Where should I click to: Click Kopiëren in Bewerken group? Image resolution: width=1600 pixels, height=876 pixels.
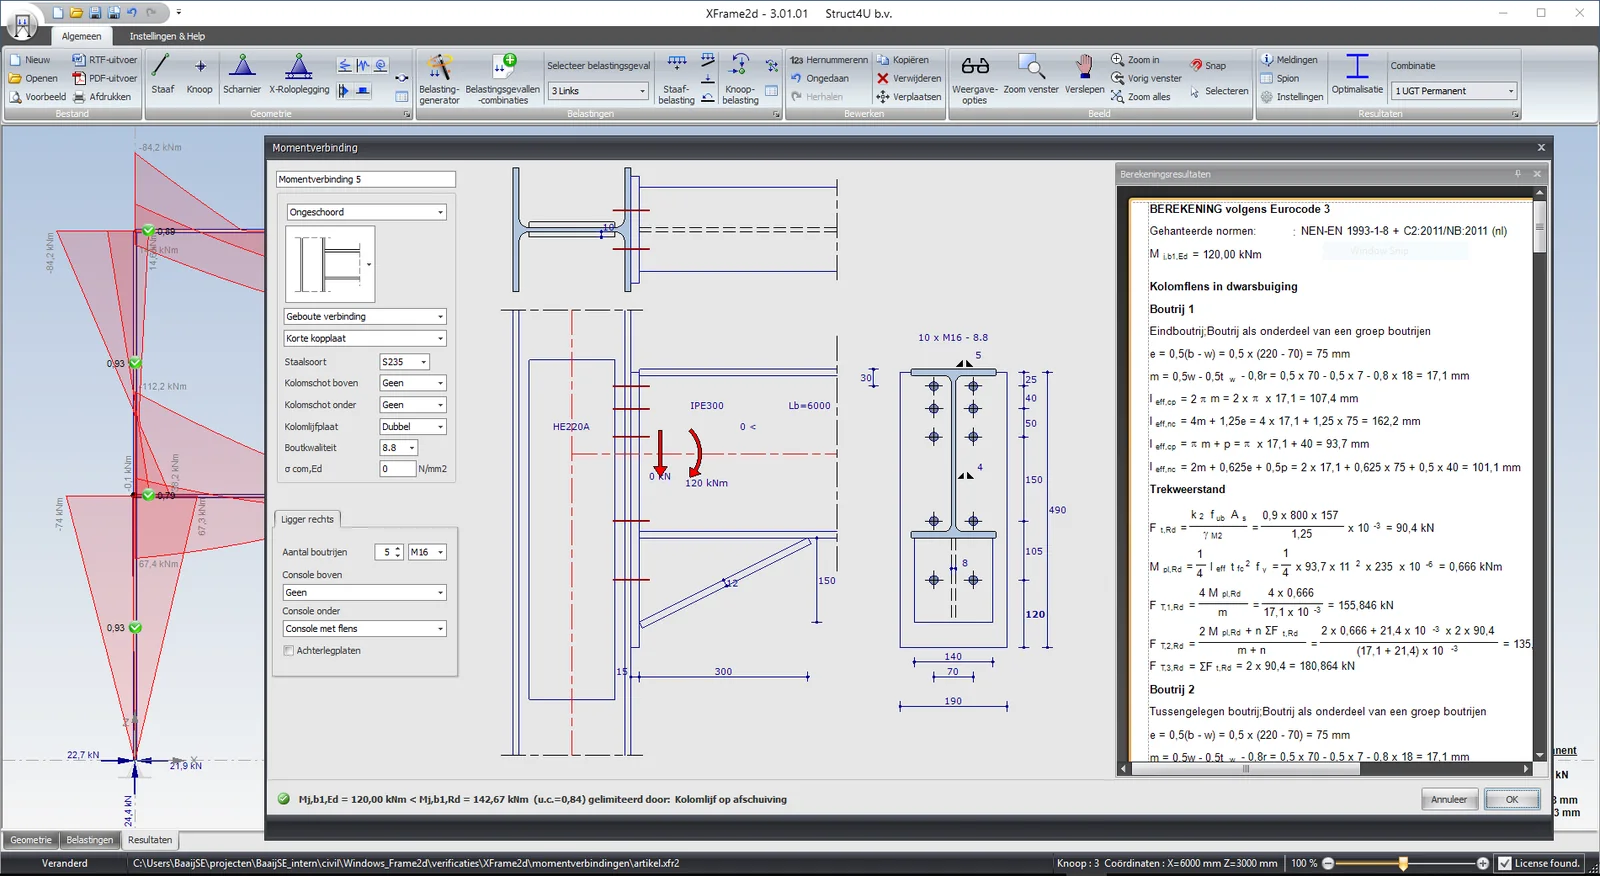[903, 60]
